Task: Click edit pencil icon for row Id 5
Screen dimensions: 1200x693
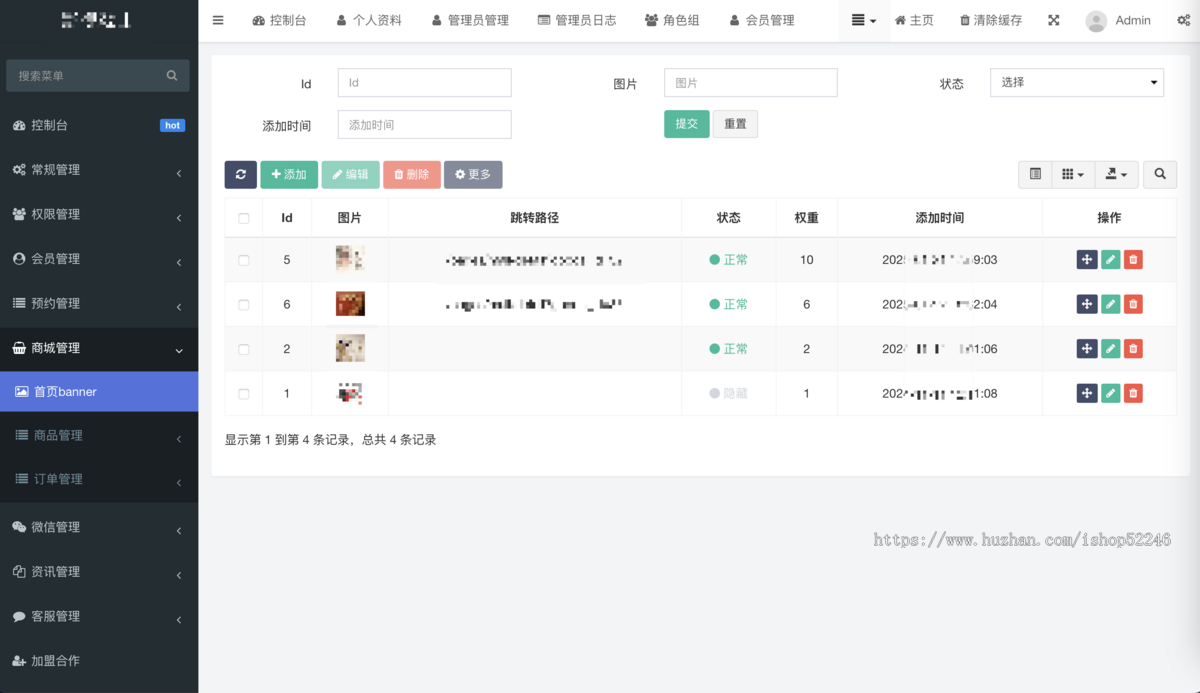Action: tap(1110, 260)
